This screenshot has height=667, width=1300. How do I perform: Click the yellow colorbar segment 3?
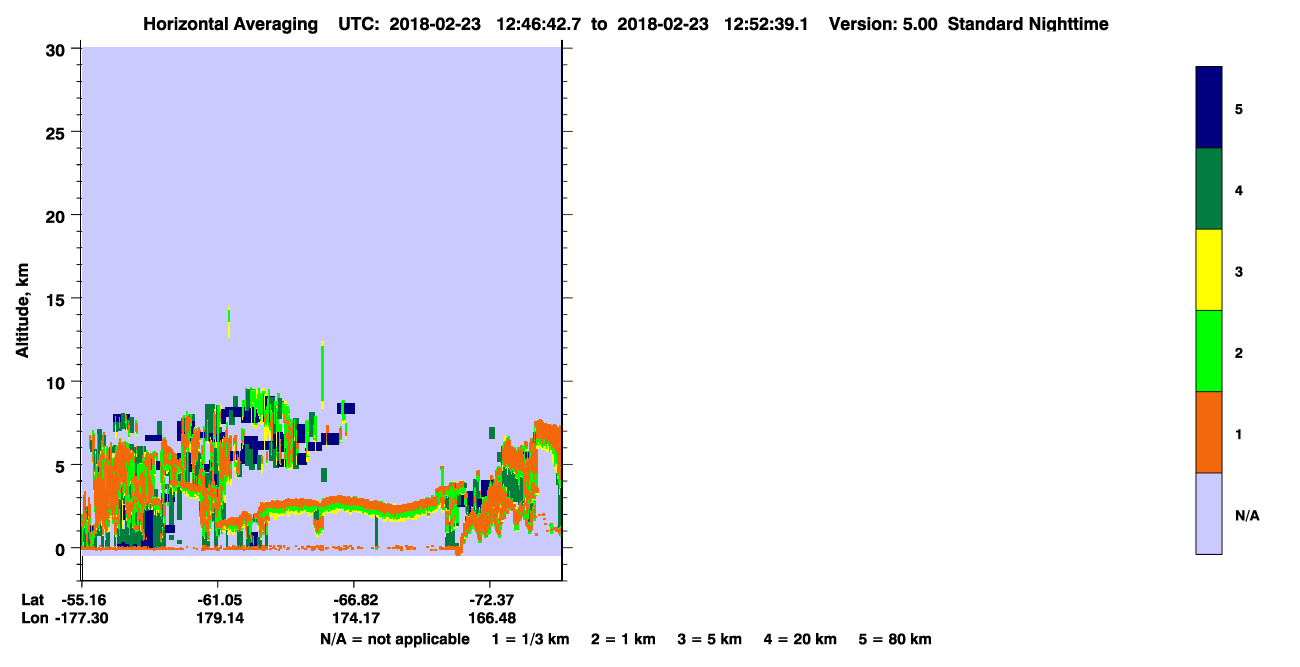point(1209,270)
